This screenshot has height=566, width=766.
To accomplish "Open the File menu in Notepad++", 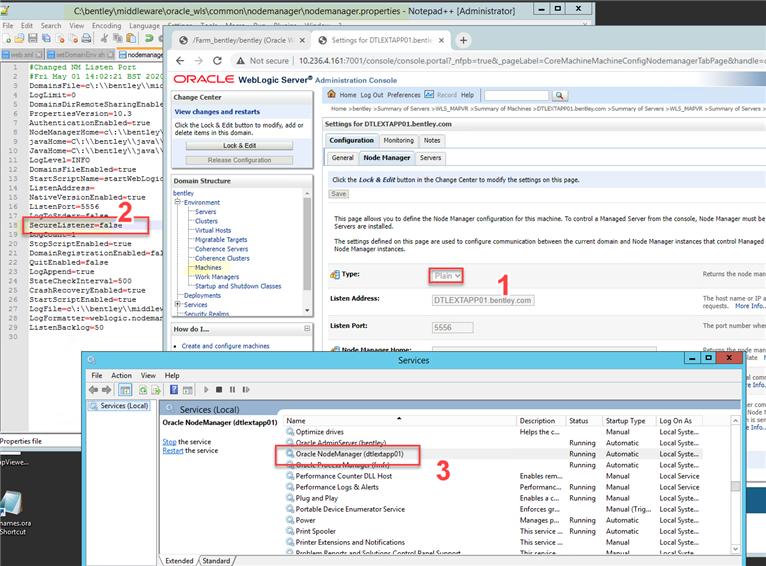I will [x=8, y=25].
